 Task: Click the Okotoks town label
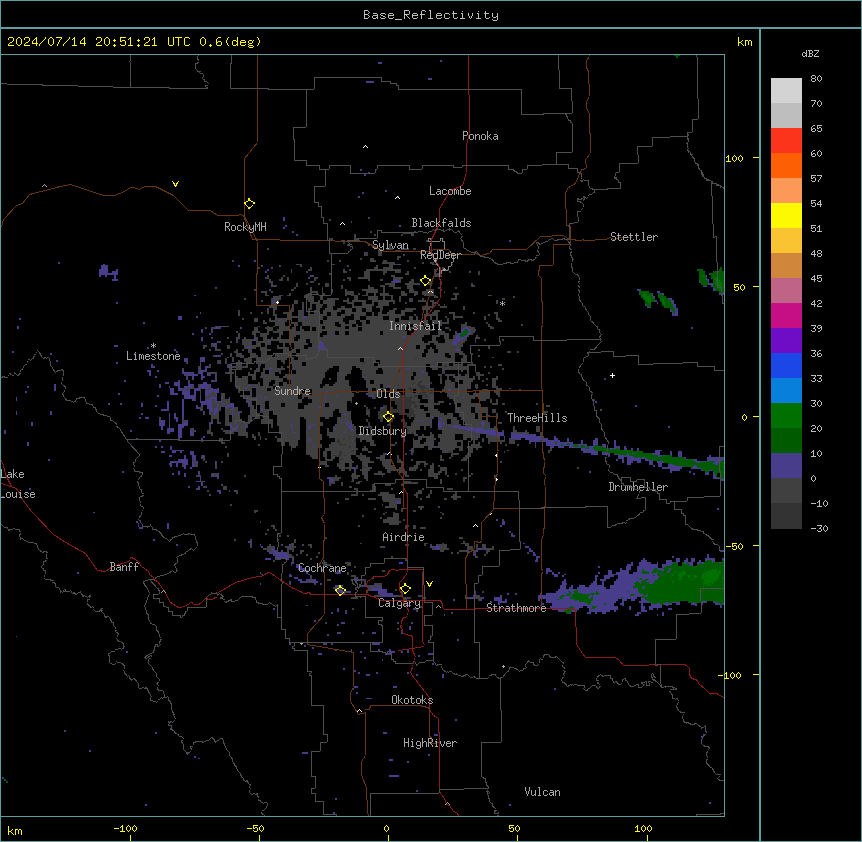click(412, 700)
